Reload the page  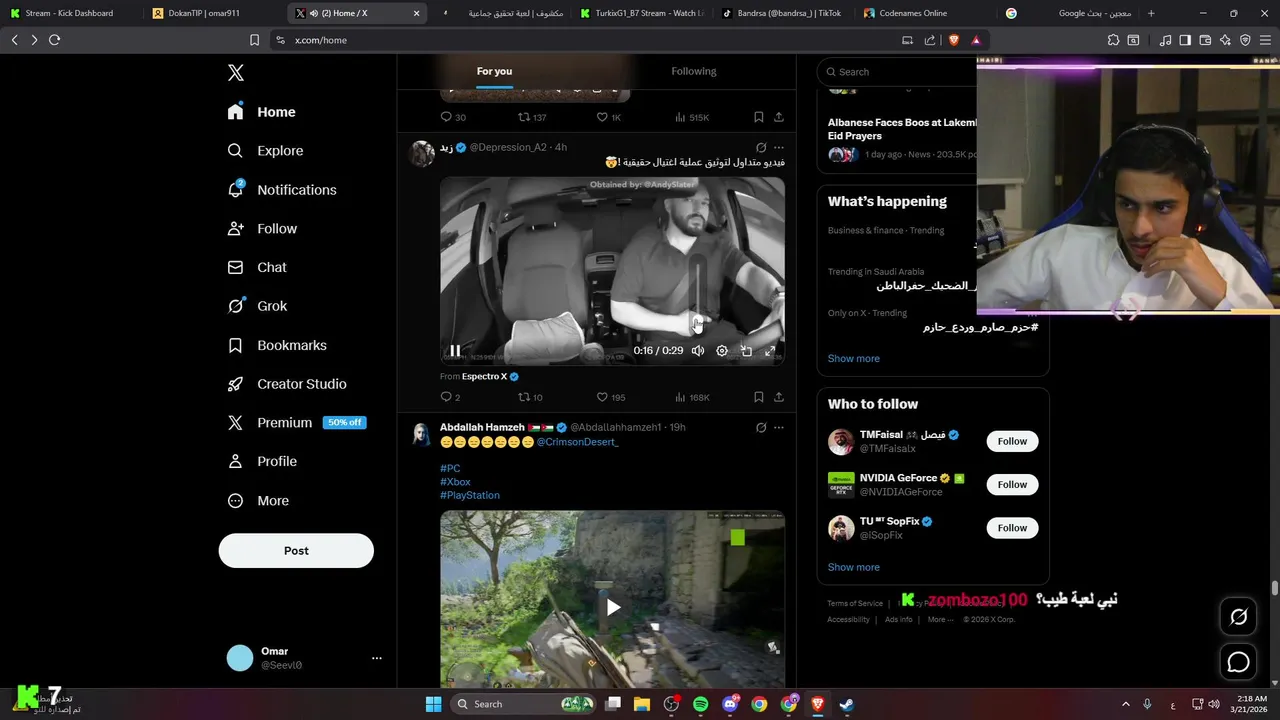point(54,40)
